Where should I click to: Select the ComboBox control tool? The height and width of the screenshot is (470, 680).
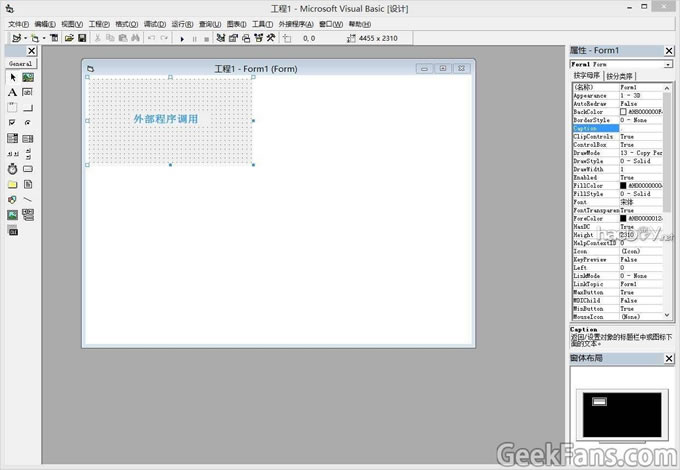pos(13,138)
